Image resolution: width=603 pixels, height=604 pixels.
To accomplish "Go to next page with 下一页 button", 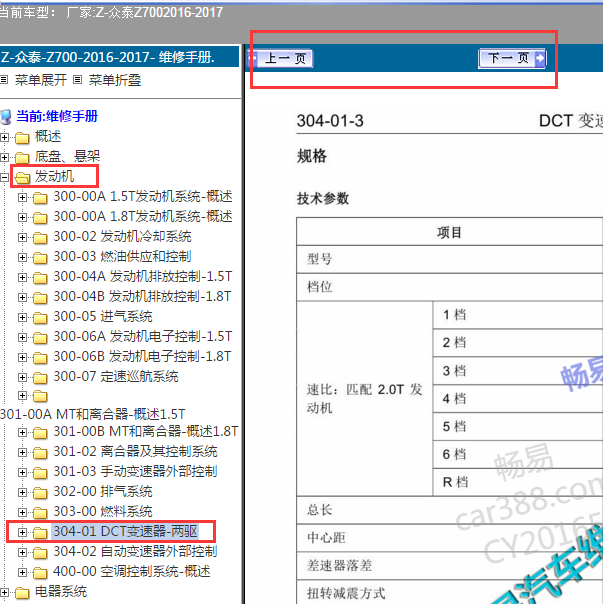I will click(x=512, y=59).
